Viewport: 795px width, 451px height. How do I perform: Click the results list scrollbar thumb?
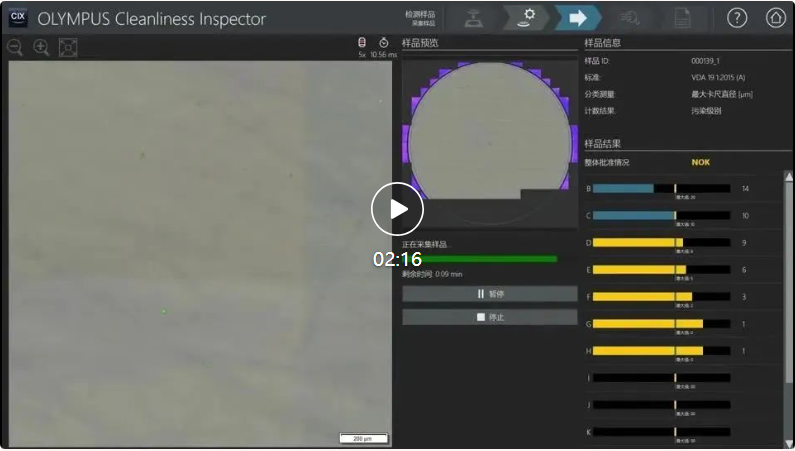[x=788, y=281]
